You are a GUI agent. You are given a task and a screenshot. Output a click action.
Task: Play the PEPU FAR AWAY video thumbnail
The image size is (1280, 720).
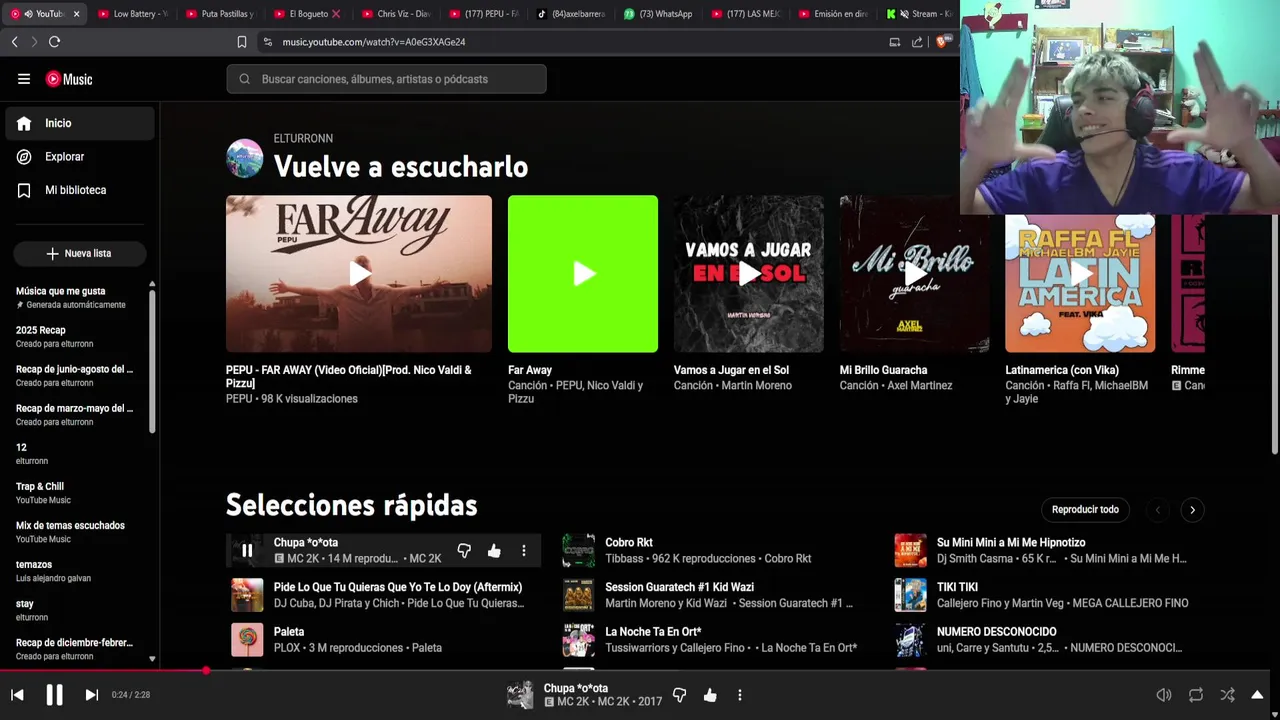coord(359,273)
